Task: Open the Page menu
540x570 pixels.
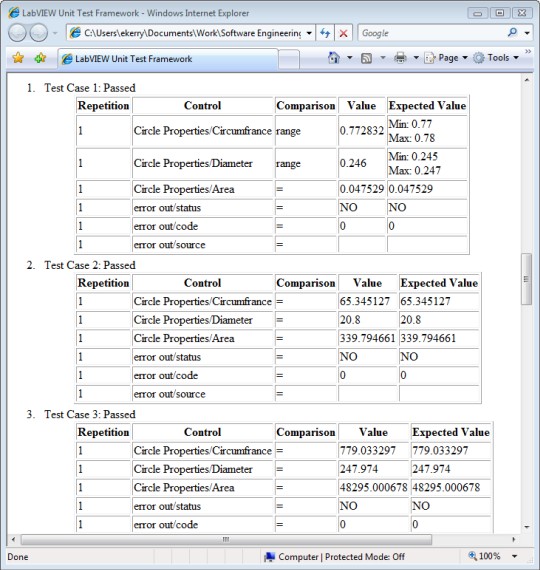Action: [x=446, y=58]
